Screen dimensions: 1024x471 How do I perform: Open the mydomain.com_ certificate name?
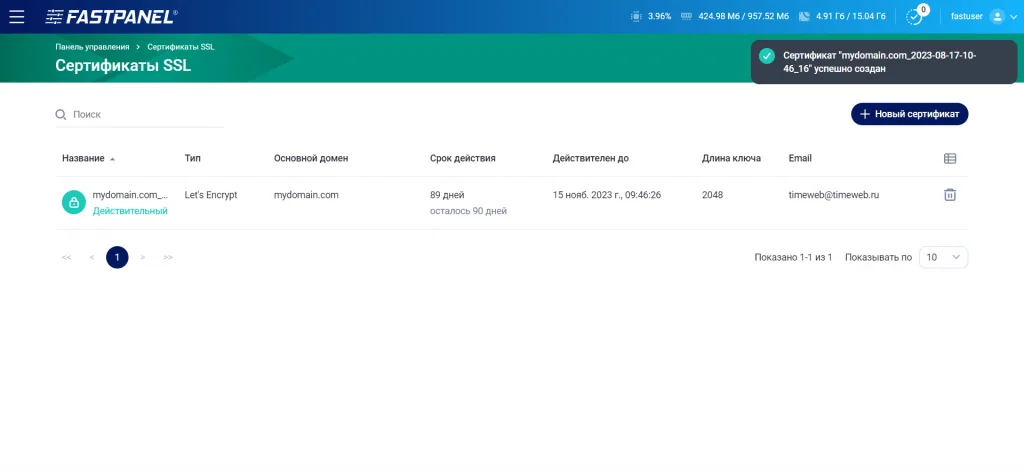[131, 195]
